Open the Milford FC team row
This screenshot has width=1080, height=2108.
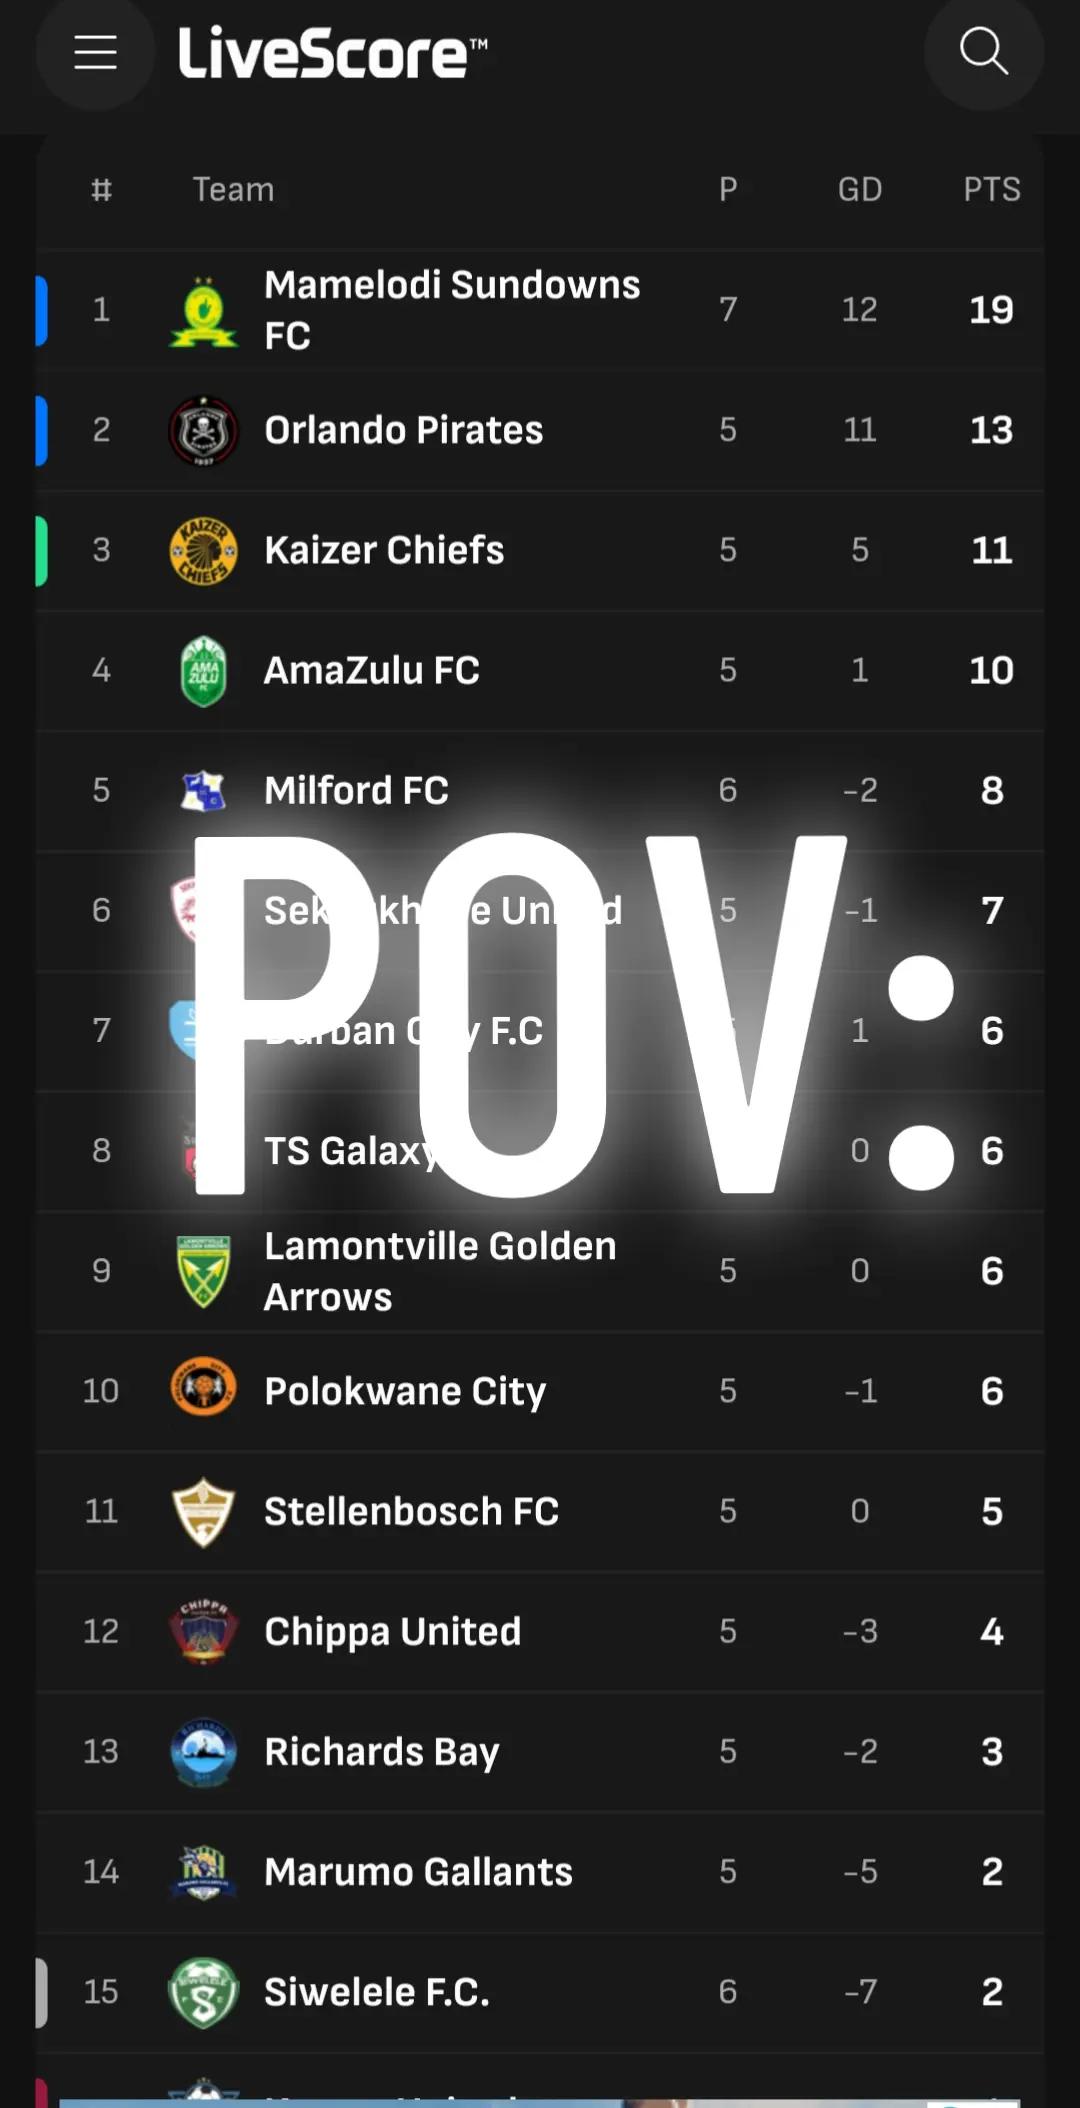click(x=540, y=791)
